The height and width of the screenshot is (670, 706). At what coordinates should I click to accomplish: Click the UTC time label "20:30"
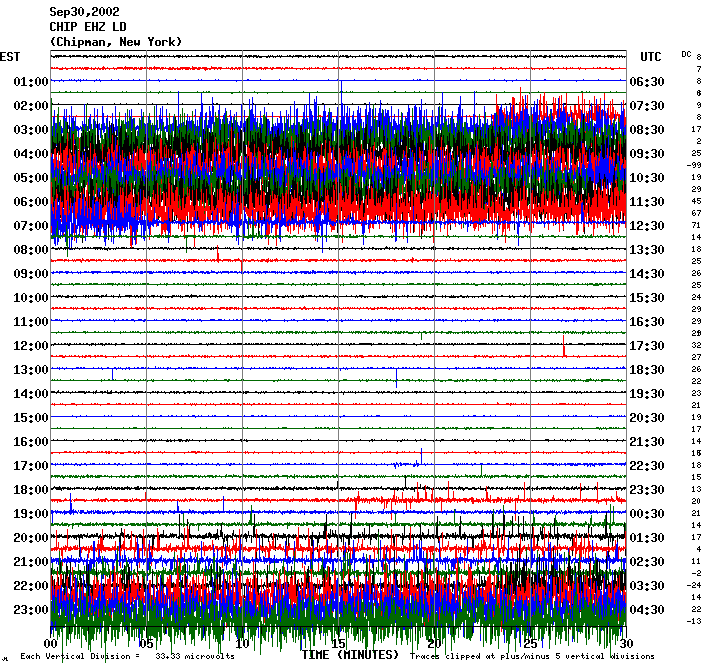(x=647, y=418)
